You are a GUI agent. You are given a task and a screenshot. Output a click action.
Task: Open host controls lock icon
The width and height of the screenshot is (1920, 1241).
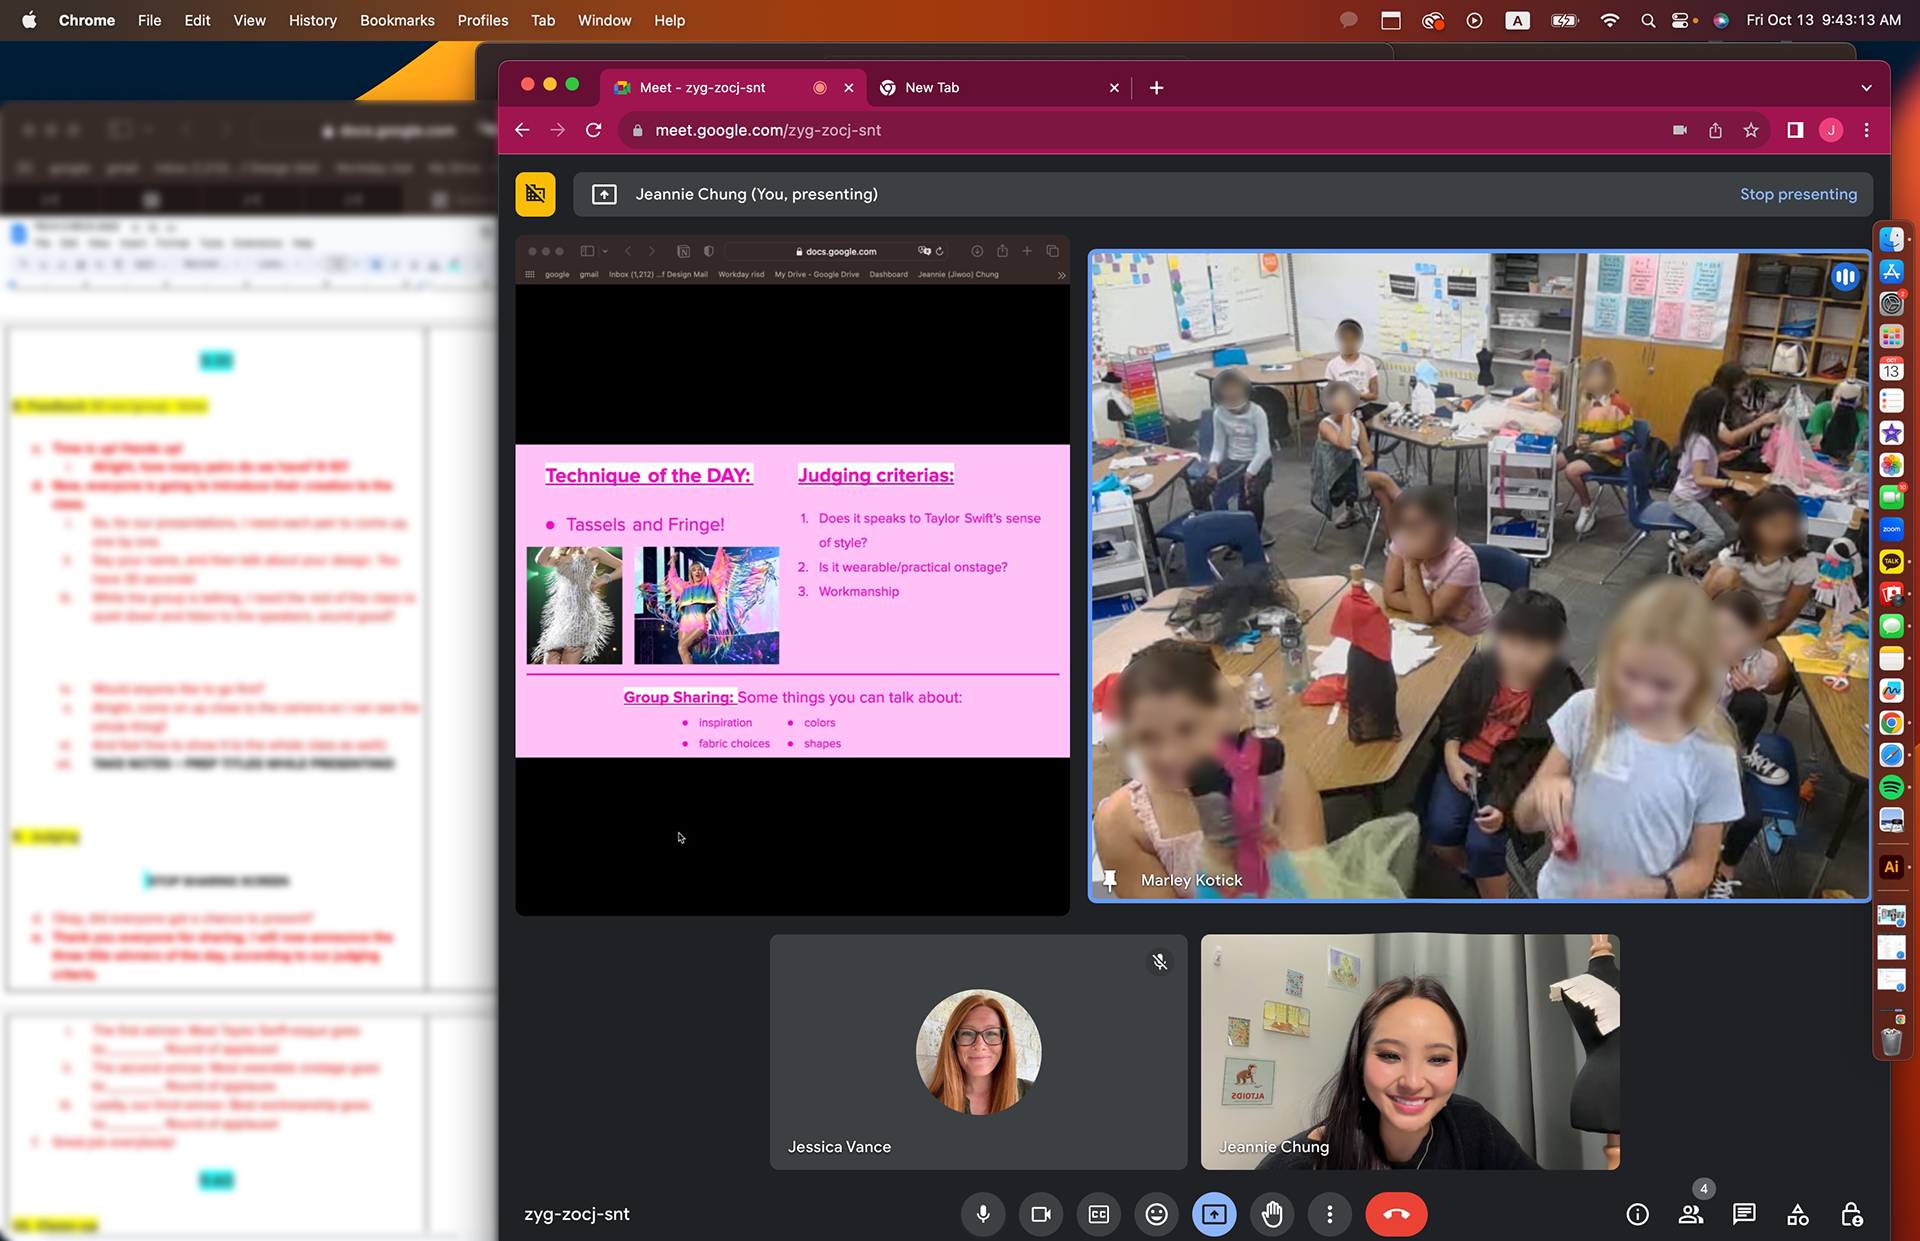[x=1851, y=1214]
